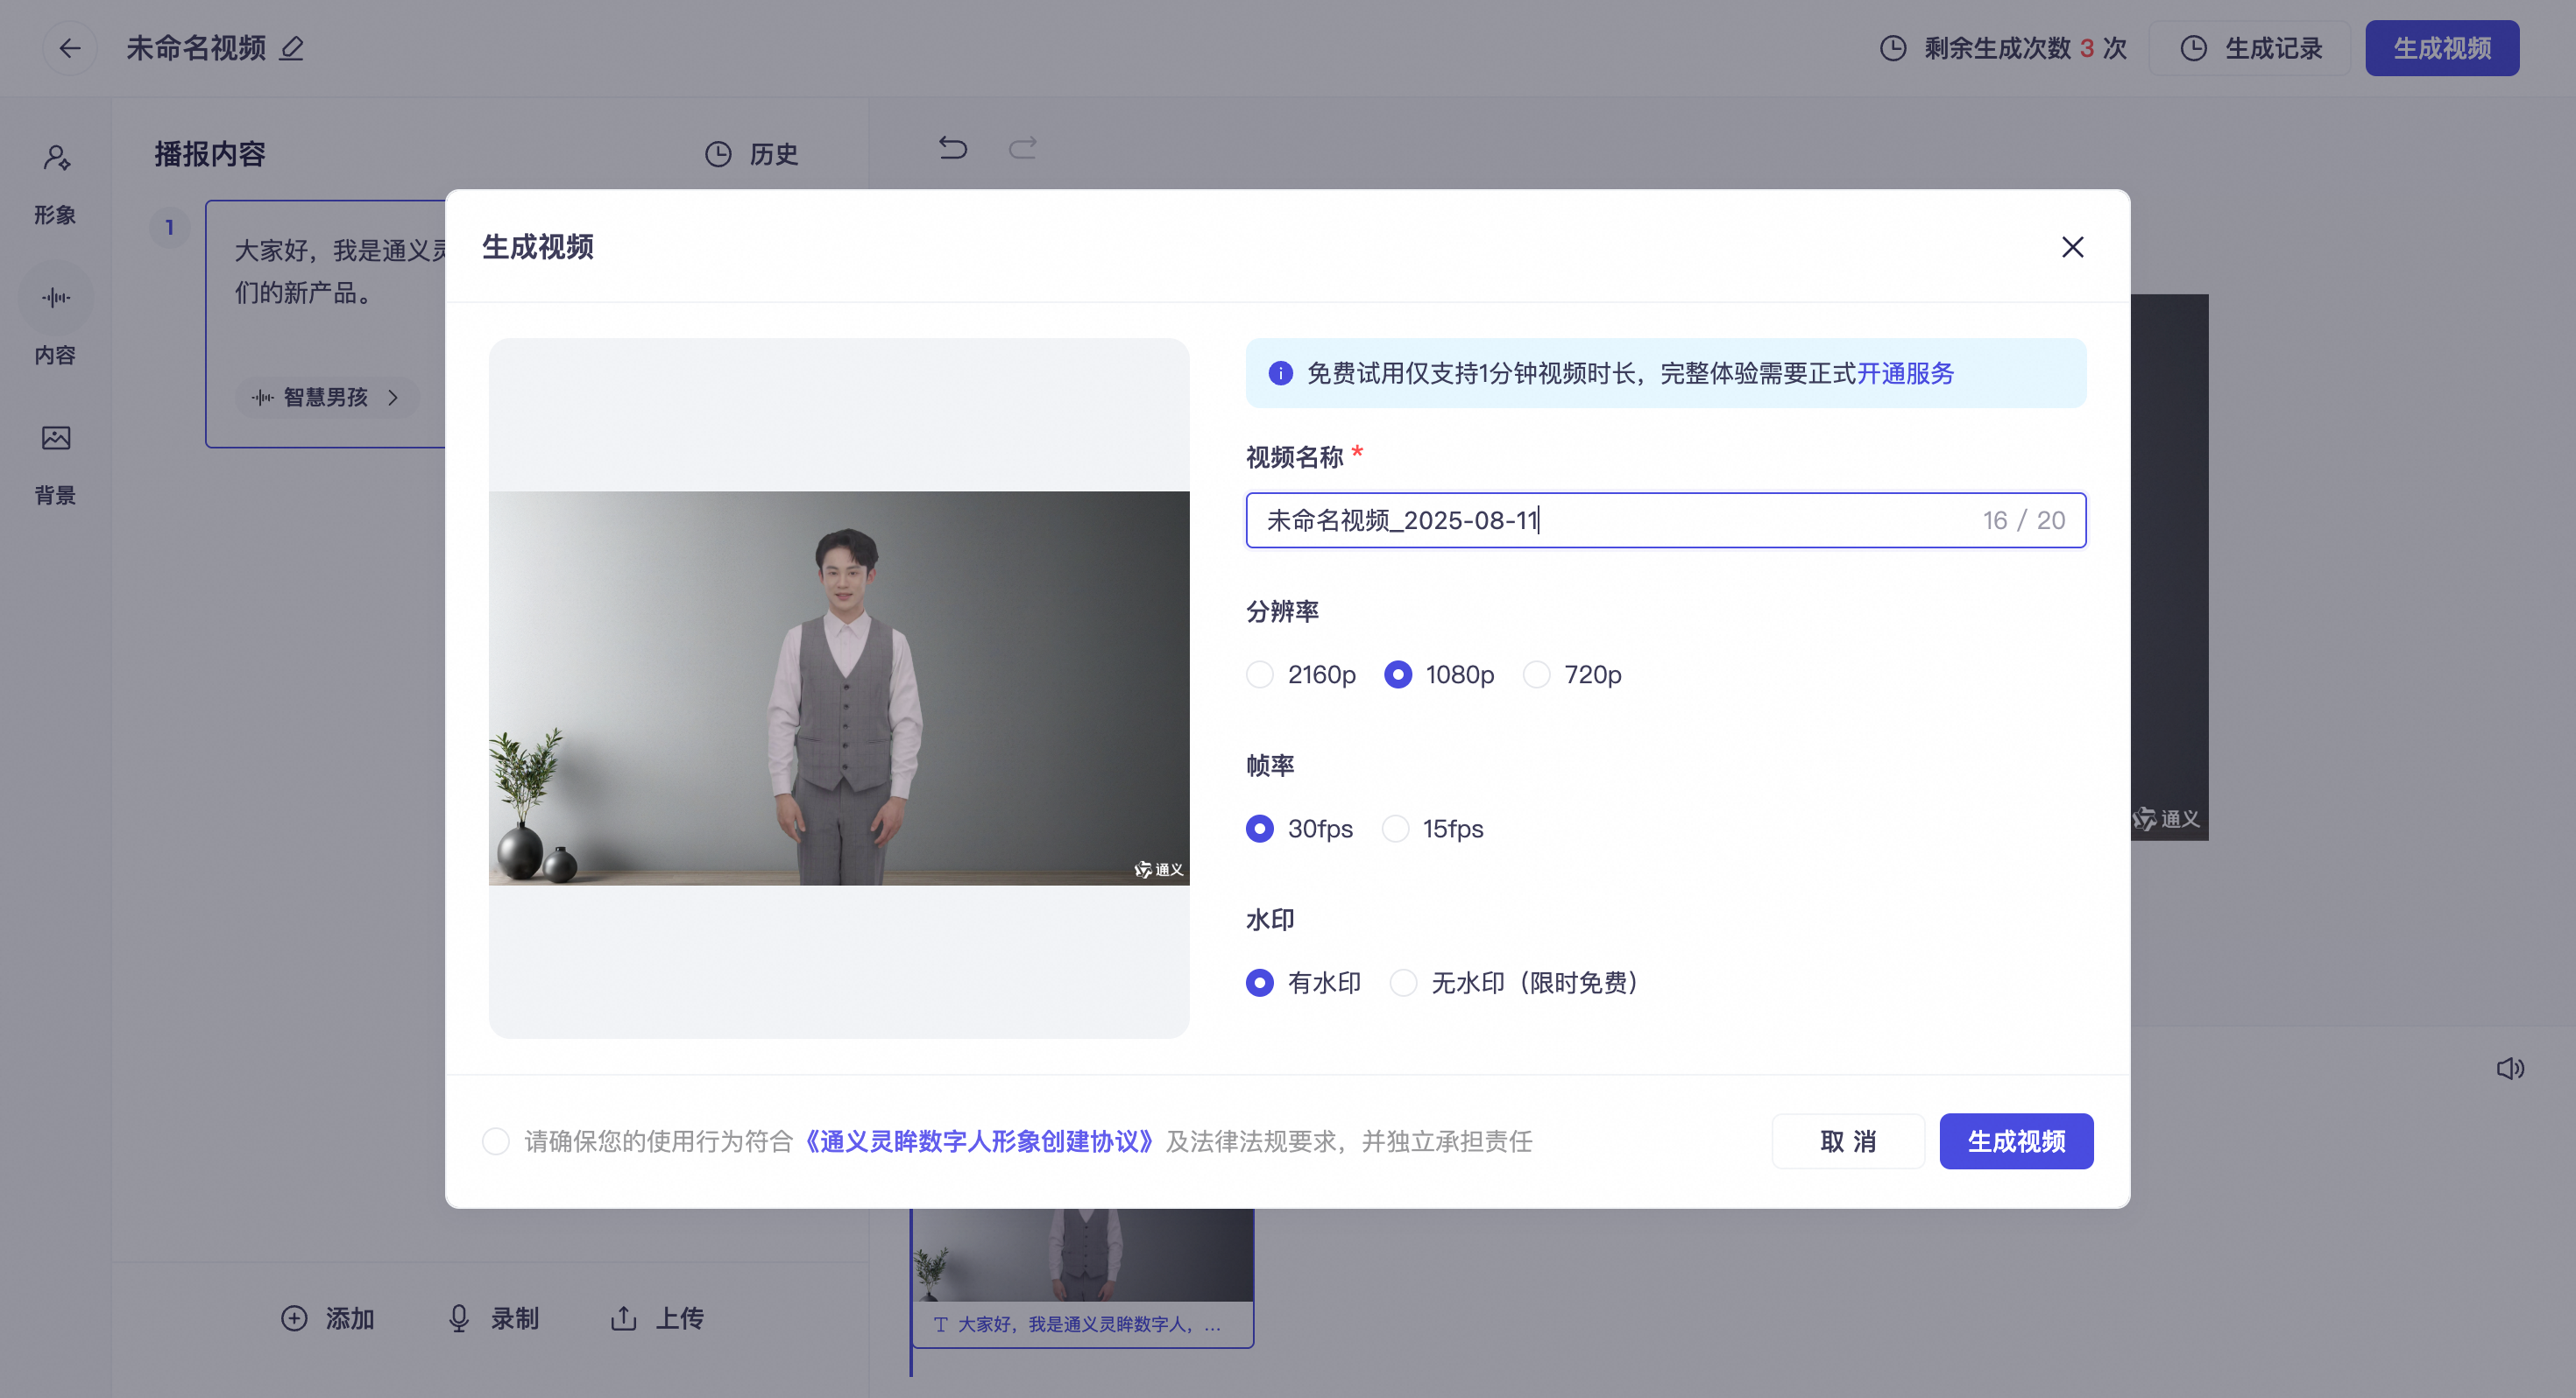Click 添加 to add content
This screenshot has height=1398, width=2576.
click(x=327, y=1319)
